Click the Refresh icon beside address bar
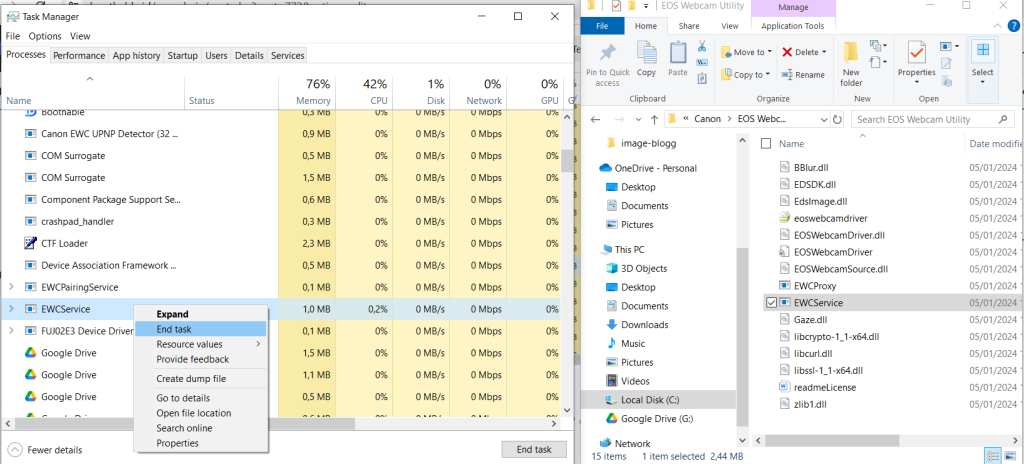Image resolution: width=1024 pixels, height=464 pixels. tap(838, 119)
